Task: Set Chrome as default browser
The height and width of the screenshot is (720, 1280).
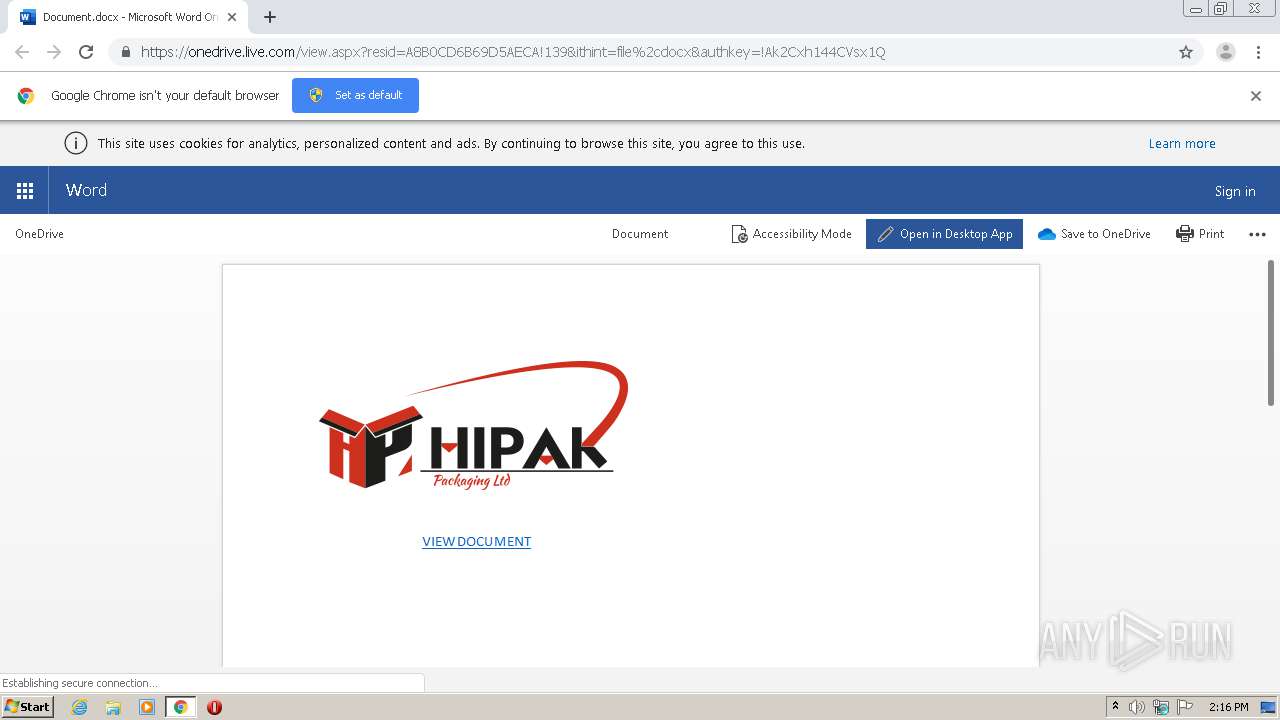Action: tap(355, 95)
